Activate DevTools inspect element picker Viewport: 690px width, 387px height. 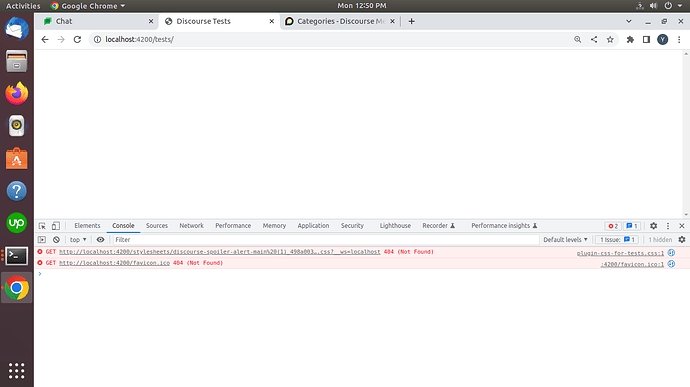(42, 226)
